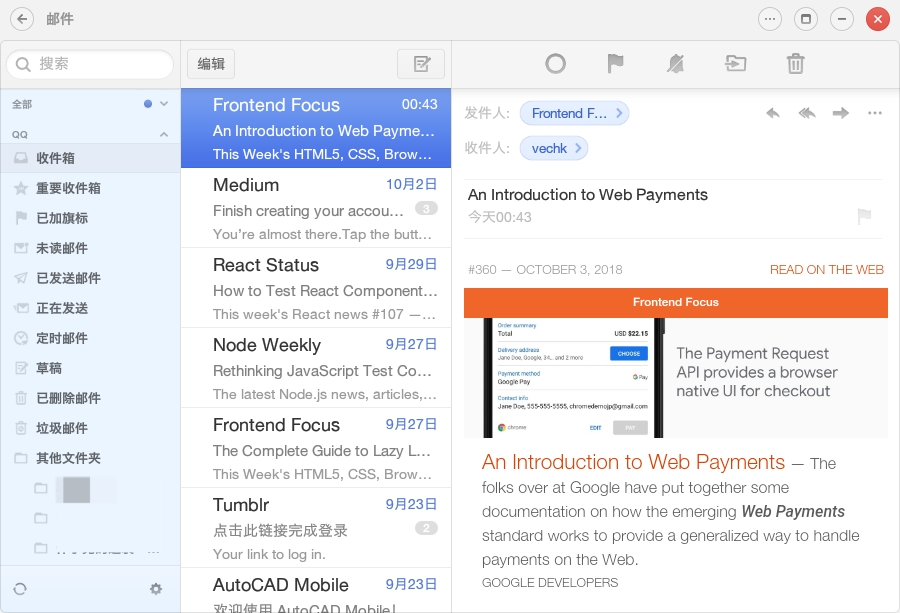Select Frontend Focus email from 00:43
Image resolution: width=900 pixels, height=613 pixels.
coord(316,128)
